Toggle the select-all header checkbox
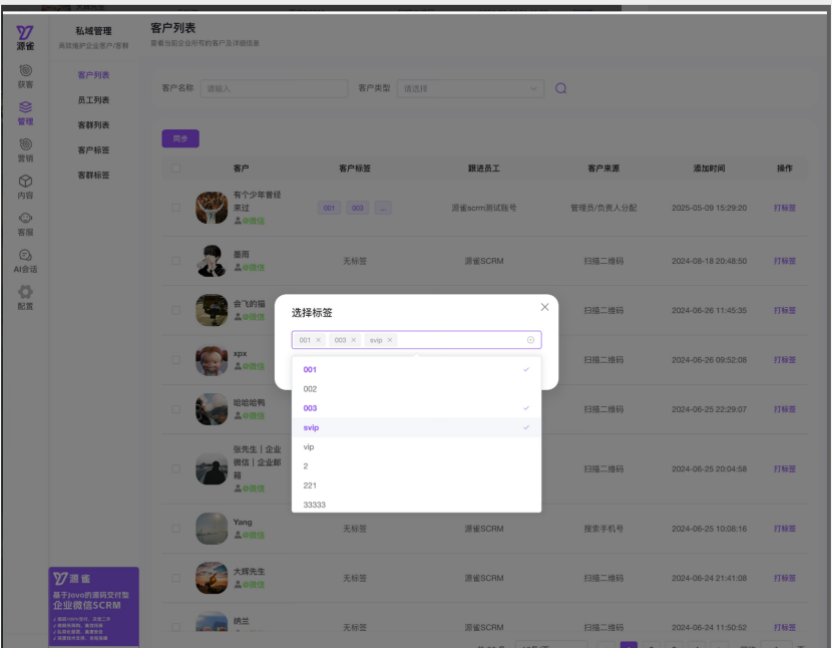This screenshot has height=648, width=832. [x=176, y=168]
